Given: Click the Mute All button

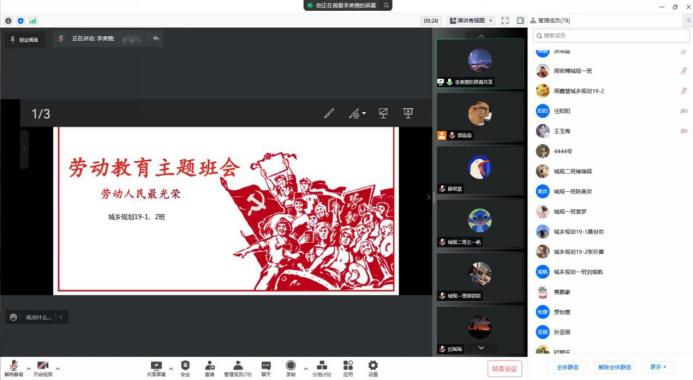Looking at the screenshot, I should click(x=567, y=367).
